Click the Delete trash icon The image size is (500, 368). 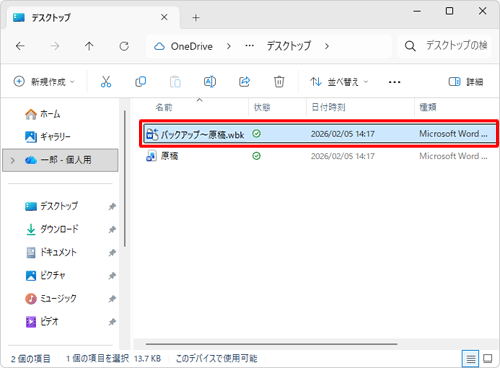[x=279, y=82]
